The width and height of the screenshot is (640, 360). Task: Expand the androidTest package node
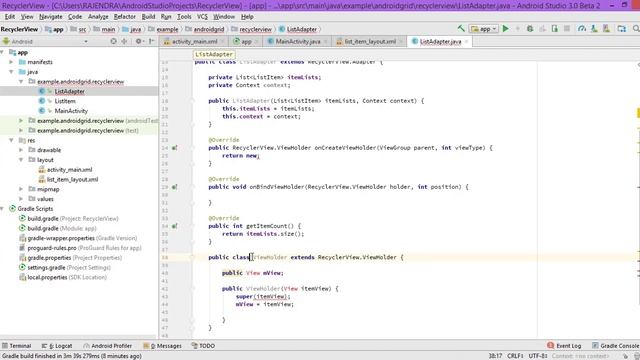click(x=21, y=121)
